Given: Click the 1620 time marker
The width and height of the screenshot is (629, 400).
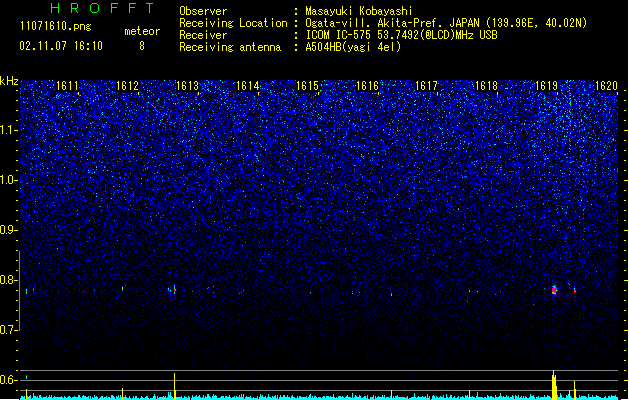Looking at the screenshot, I should pyautogui.click(x=606, y=86).
